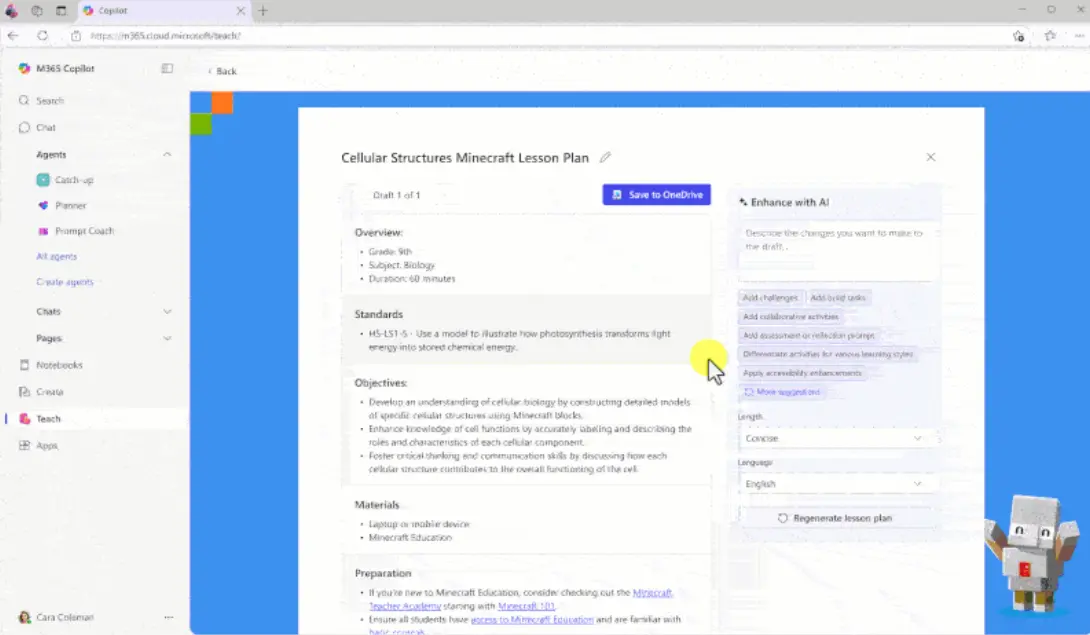Click the browser workspaces icon
The image size is (1090, 635).
37,10
